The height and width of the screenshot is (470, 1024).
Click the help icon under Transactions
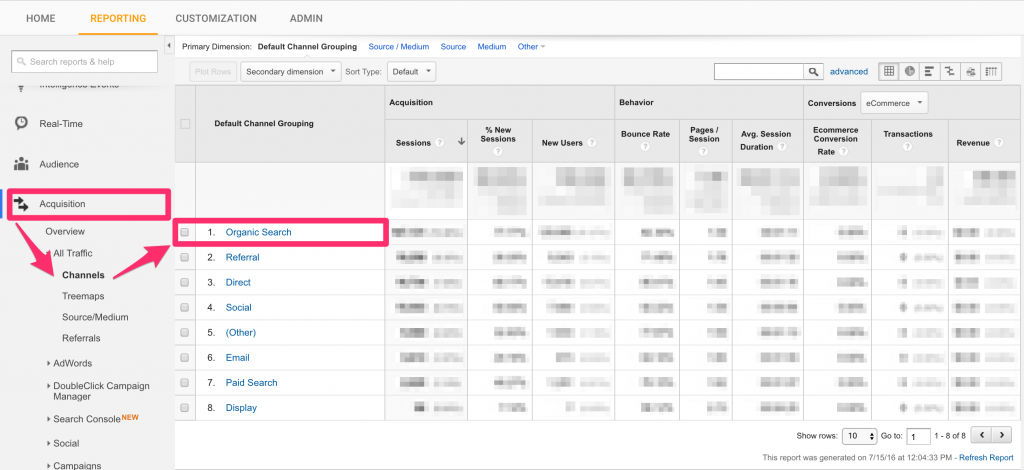click(908, 147)
